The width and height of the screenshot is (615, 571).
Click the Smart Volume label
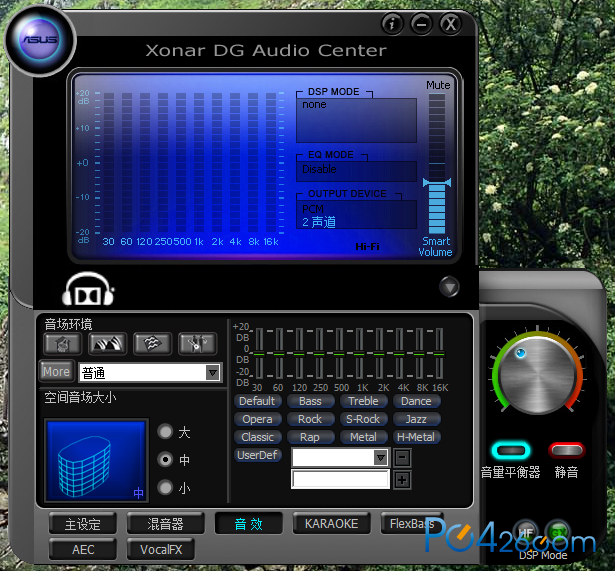[x=435, y=246]
